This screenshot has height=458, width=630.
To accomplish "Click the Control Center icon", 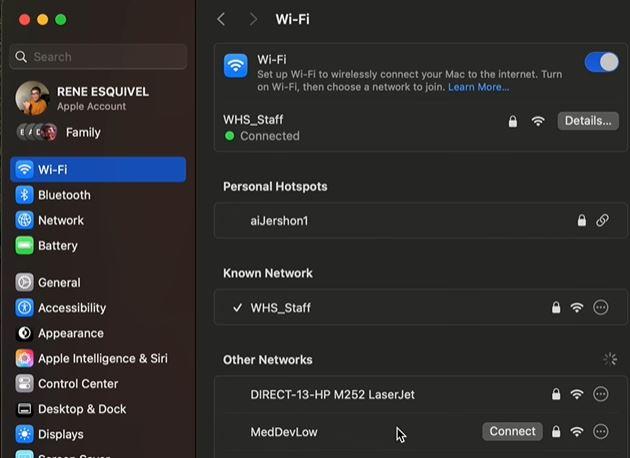I will (25, 384).
